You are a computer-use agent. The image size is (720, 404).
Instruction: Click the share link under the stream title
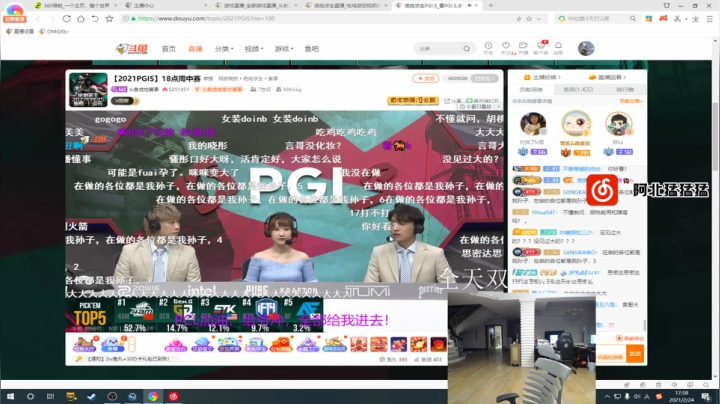pos(453,101)
